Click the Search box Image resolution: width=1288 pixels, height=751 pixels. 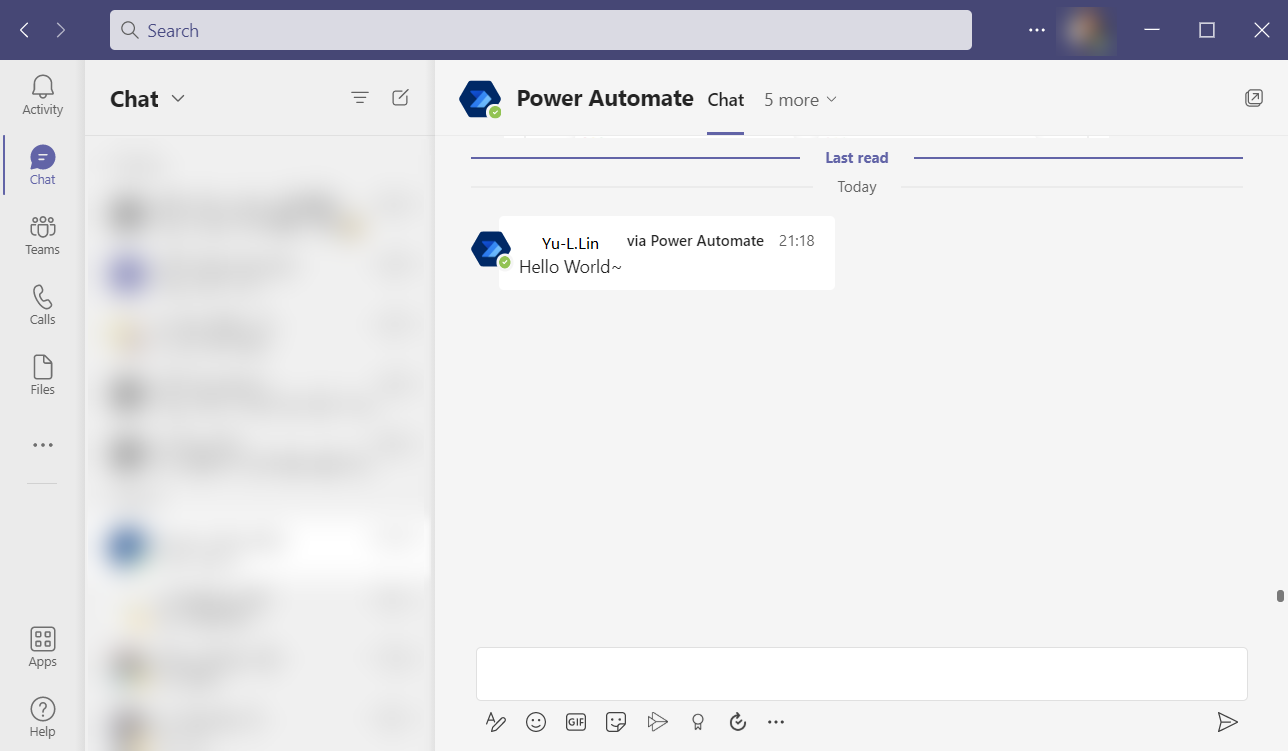pos(541,30)
